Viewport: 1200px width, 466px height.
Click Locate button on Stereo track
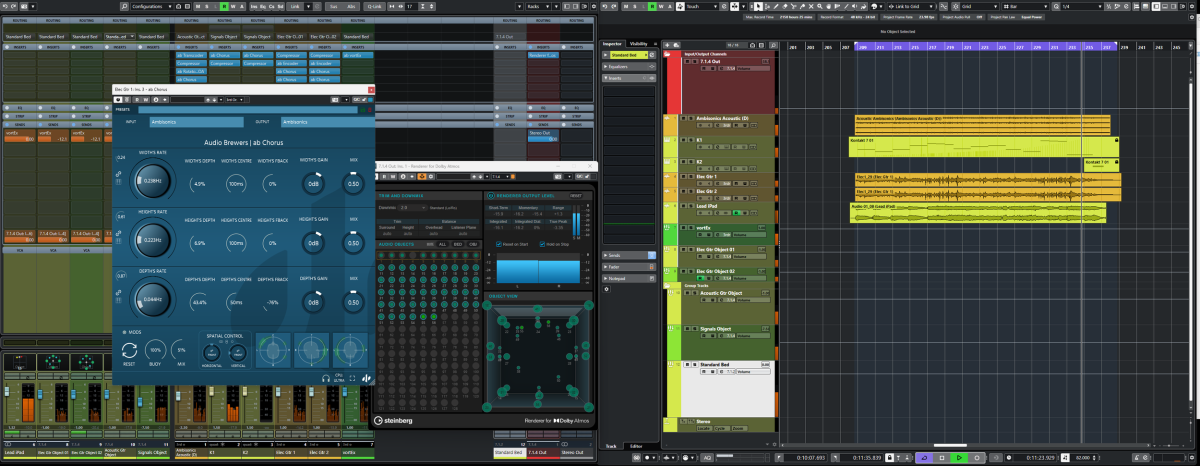pos(704,429)
